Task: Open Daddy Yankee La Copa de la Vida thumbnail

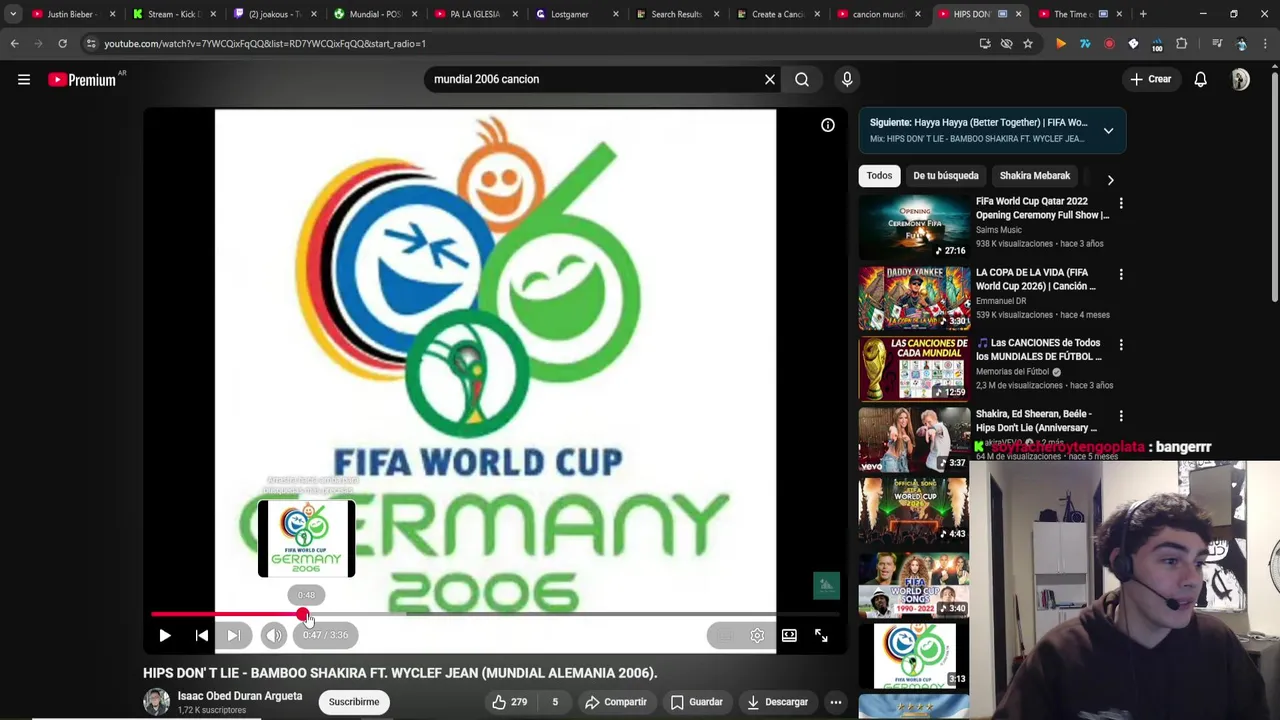Action: (914, 297)
